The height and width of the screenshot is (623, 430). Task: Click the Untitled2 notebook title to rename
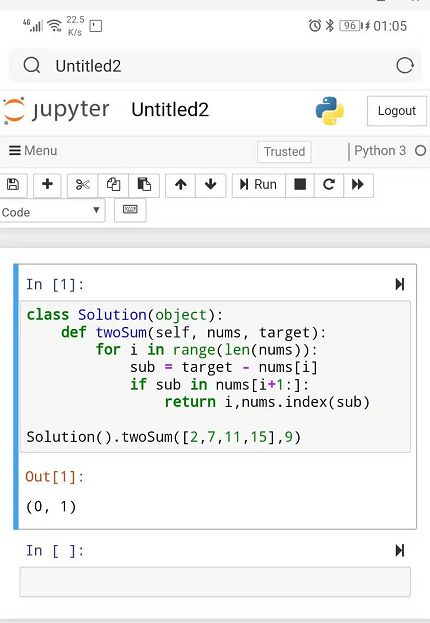(170, 110)
